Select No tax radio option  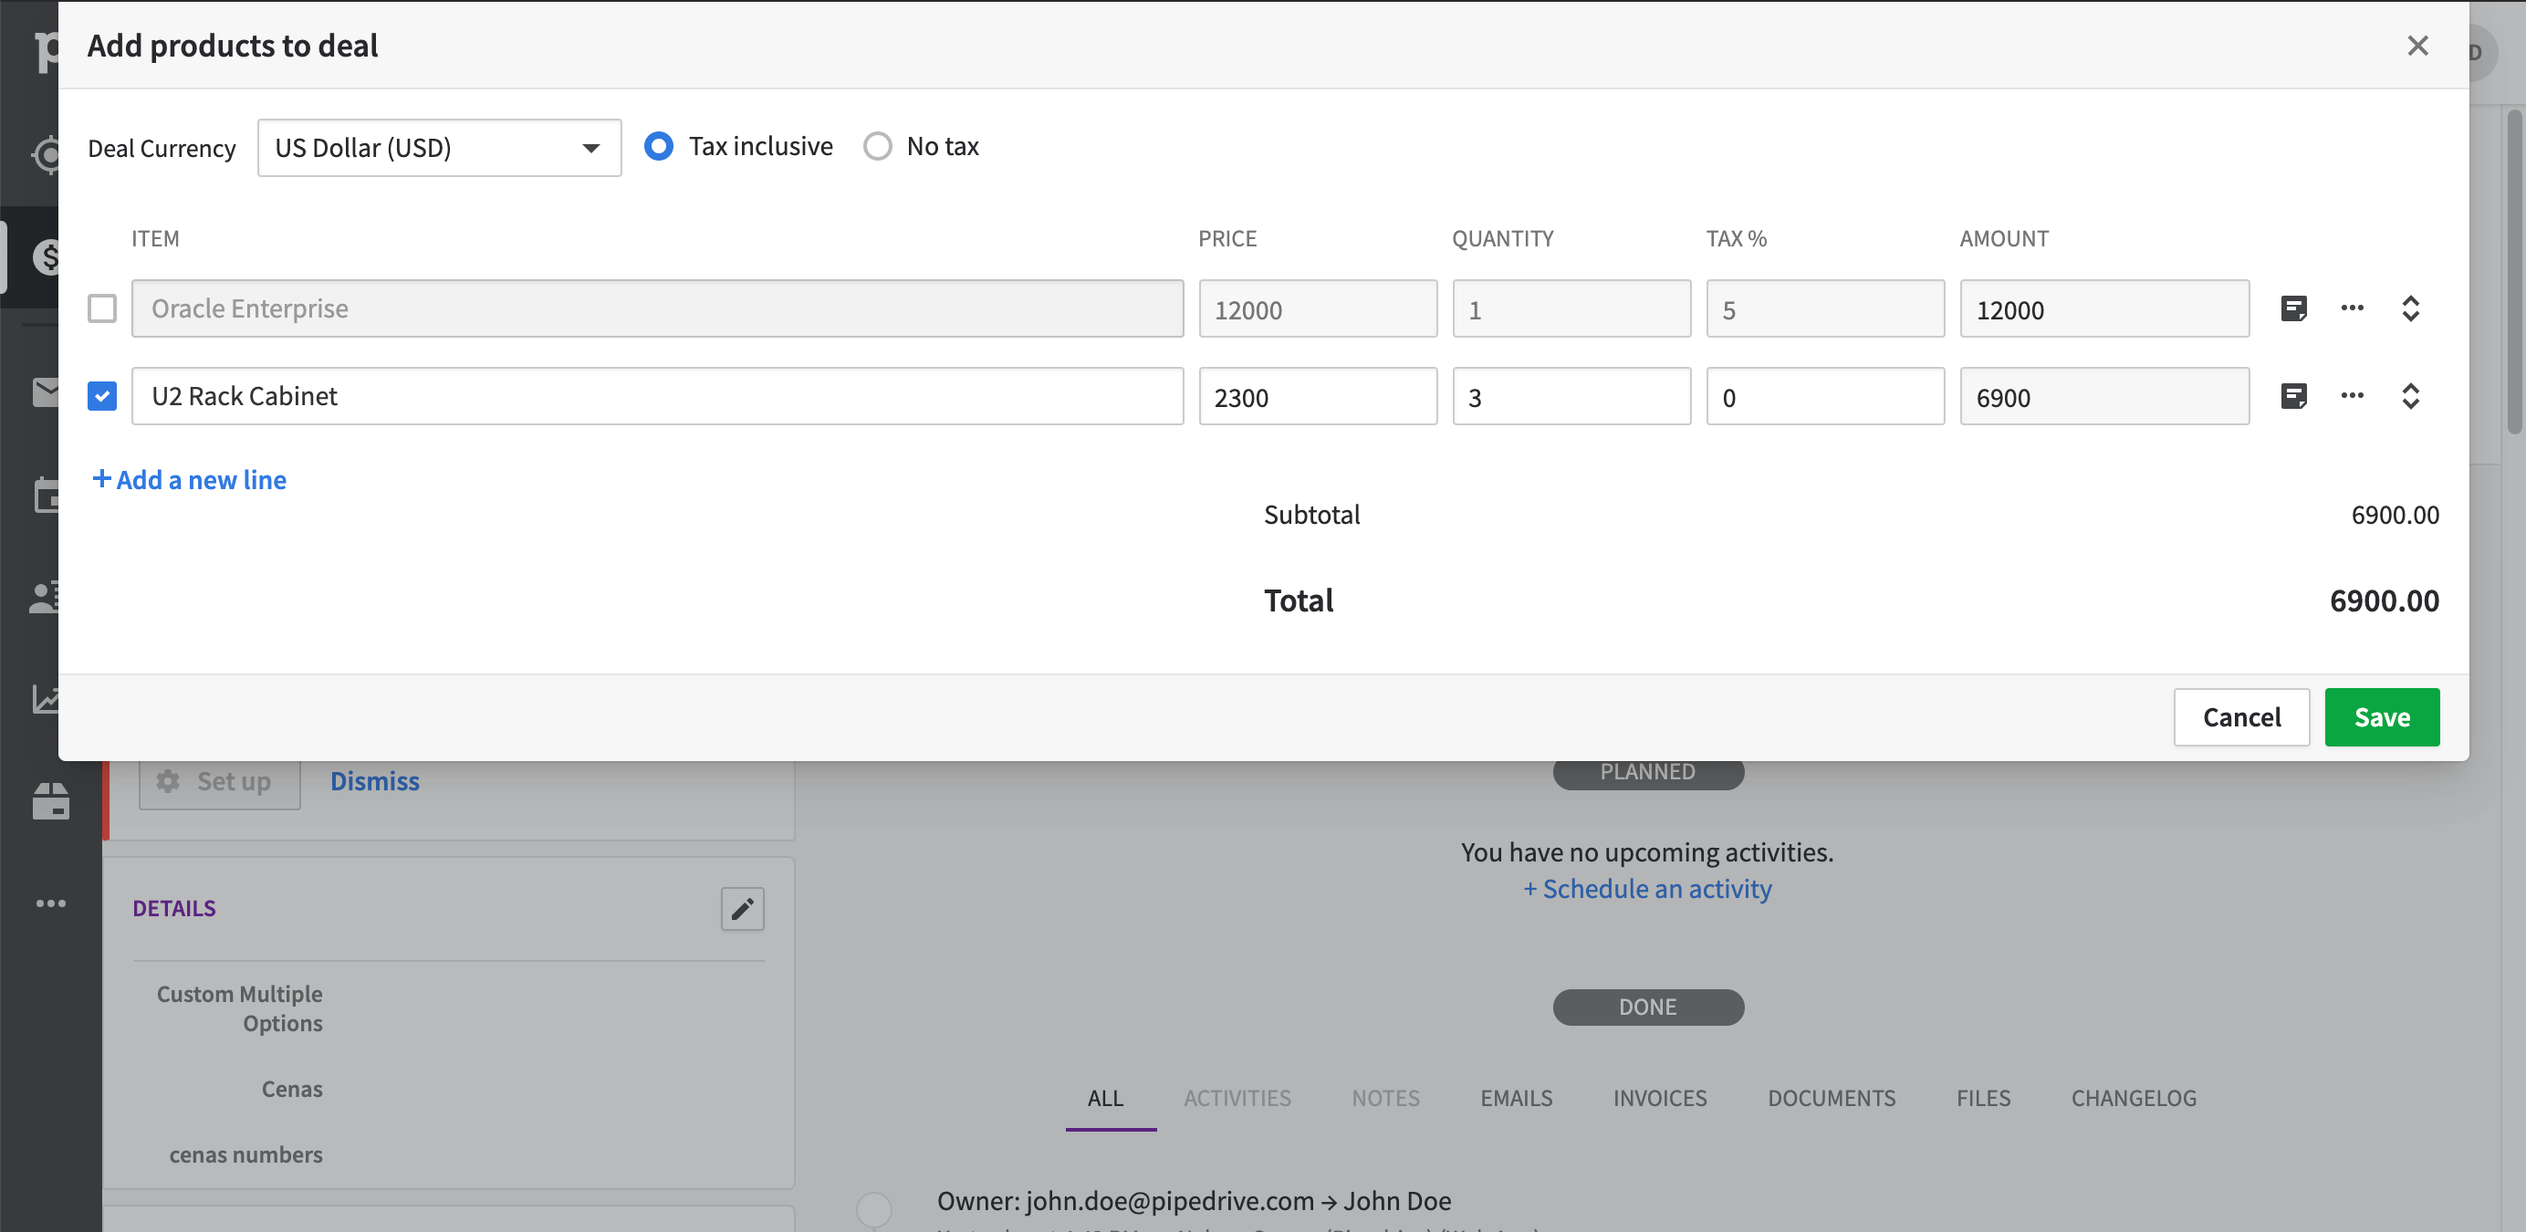coord(877,146)
